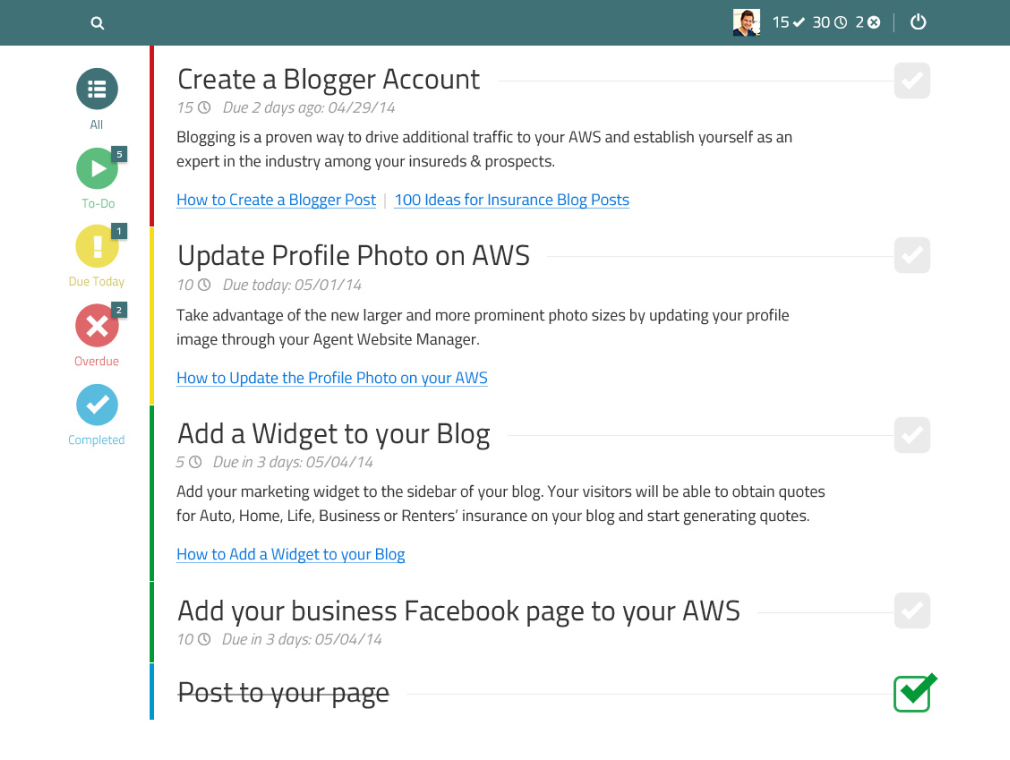The image size is (1010, 760).
Task: Mark Add a Widget to your Blog done
Action: point(912,435)
